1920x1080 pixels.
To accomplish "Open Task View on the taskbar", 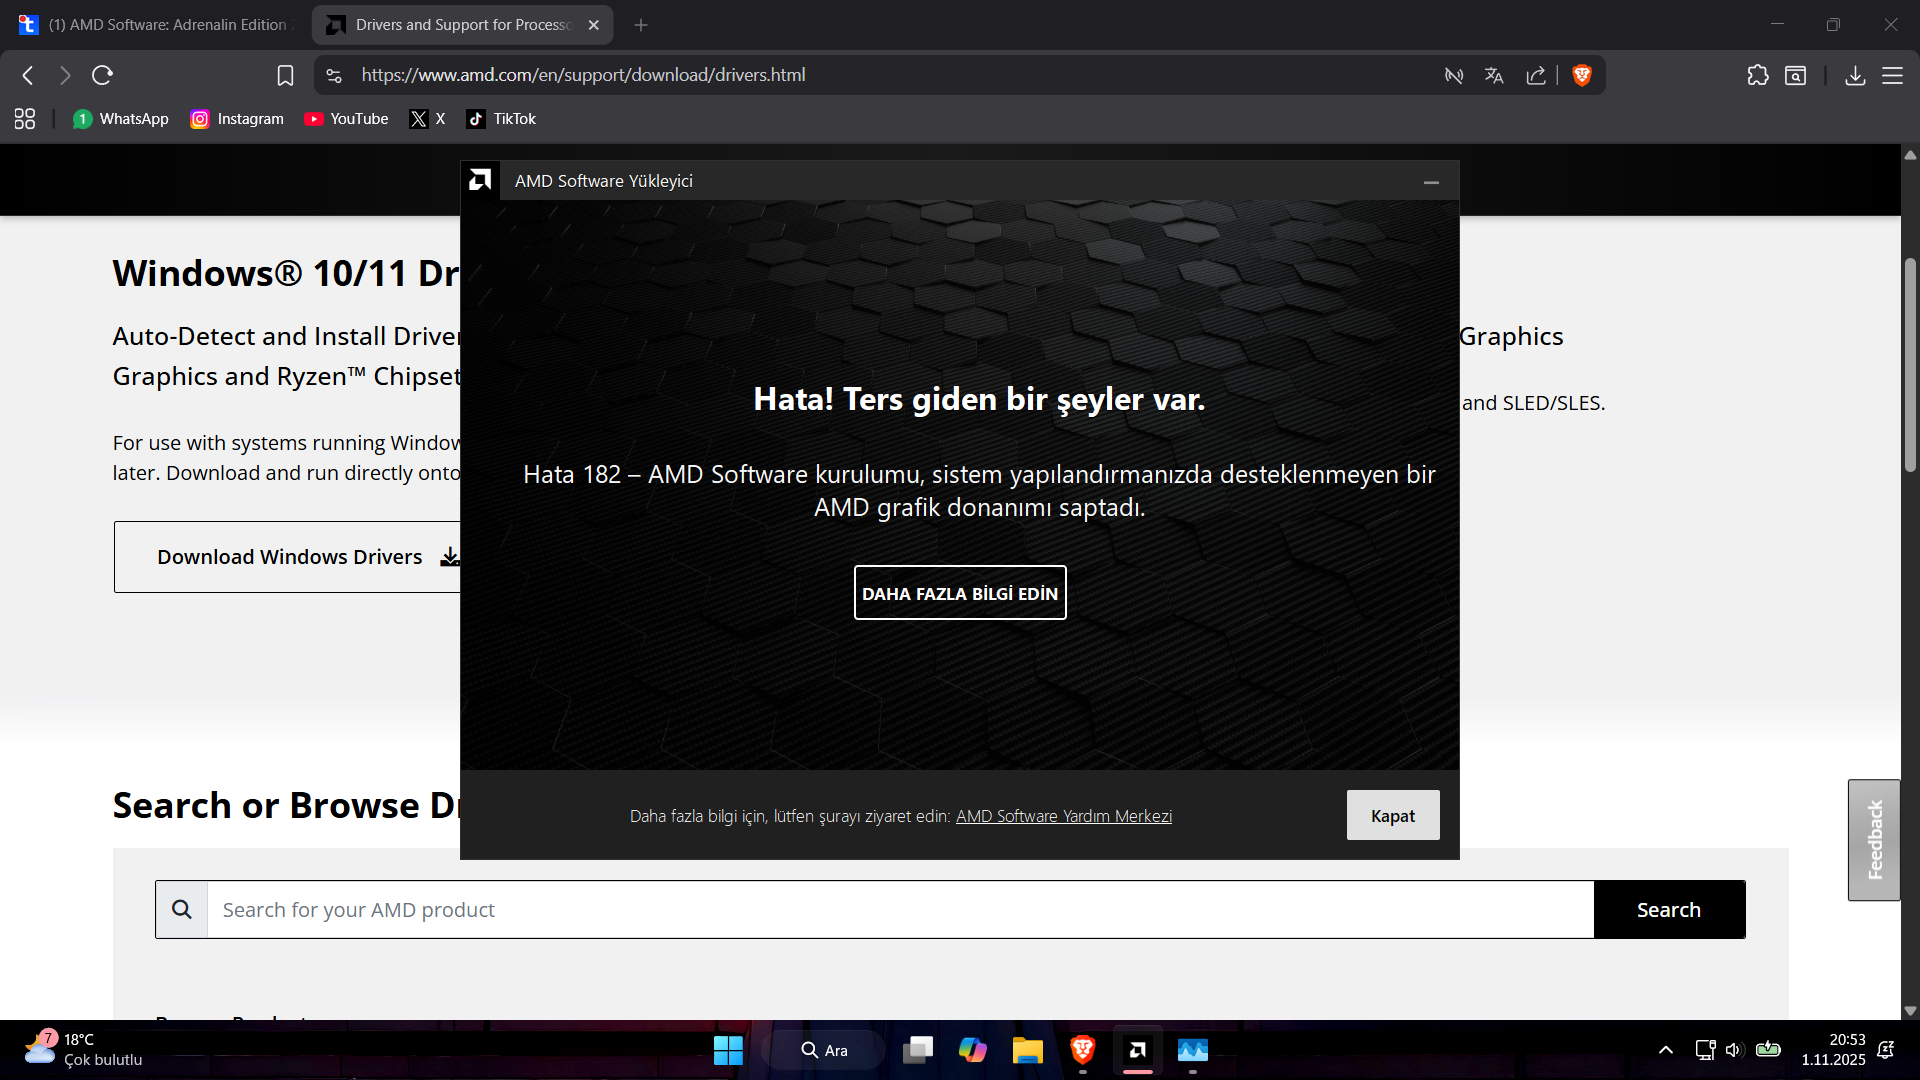I will [x=918, y=1050].
